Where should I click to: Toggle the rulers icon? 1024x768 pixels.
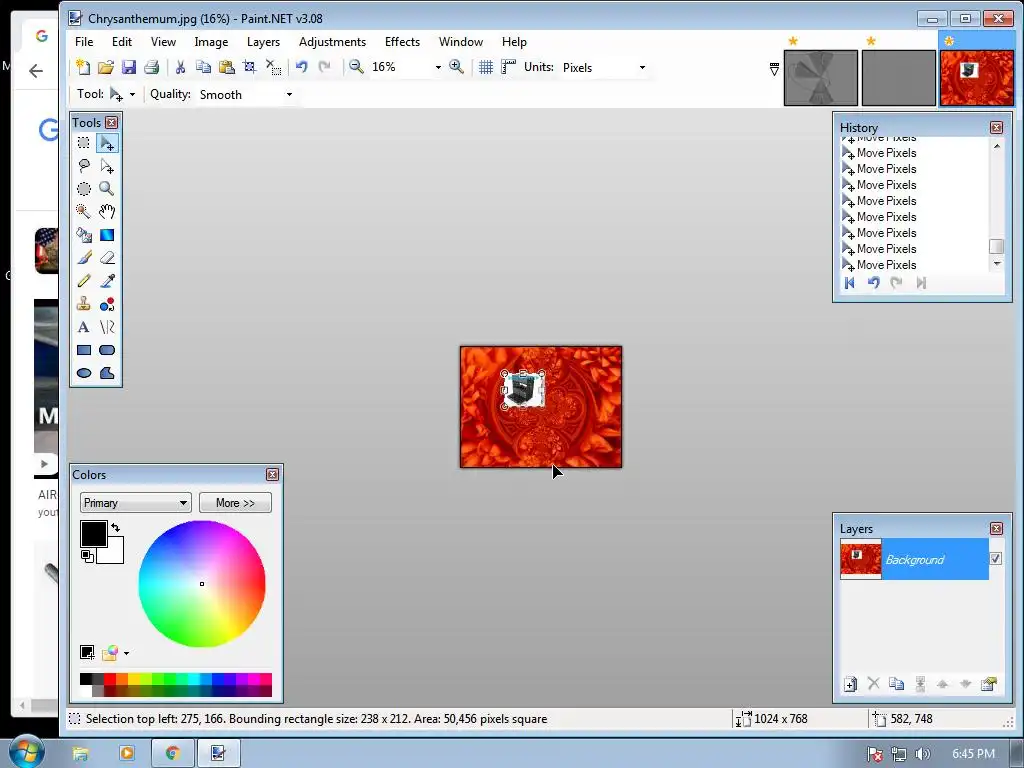[x=508, y=67]
